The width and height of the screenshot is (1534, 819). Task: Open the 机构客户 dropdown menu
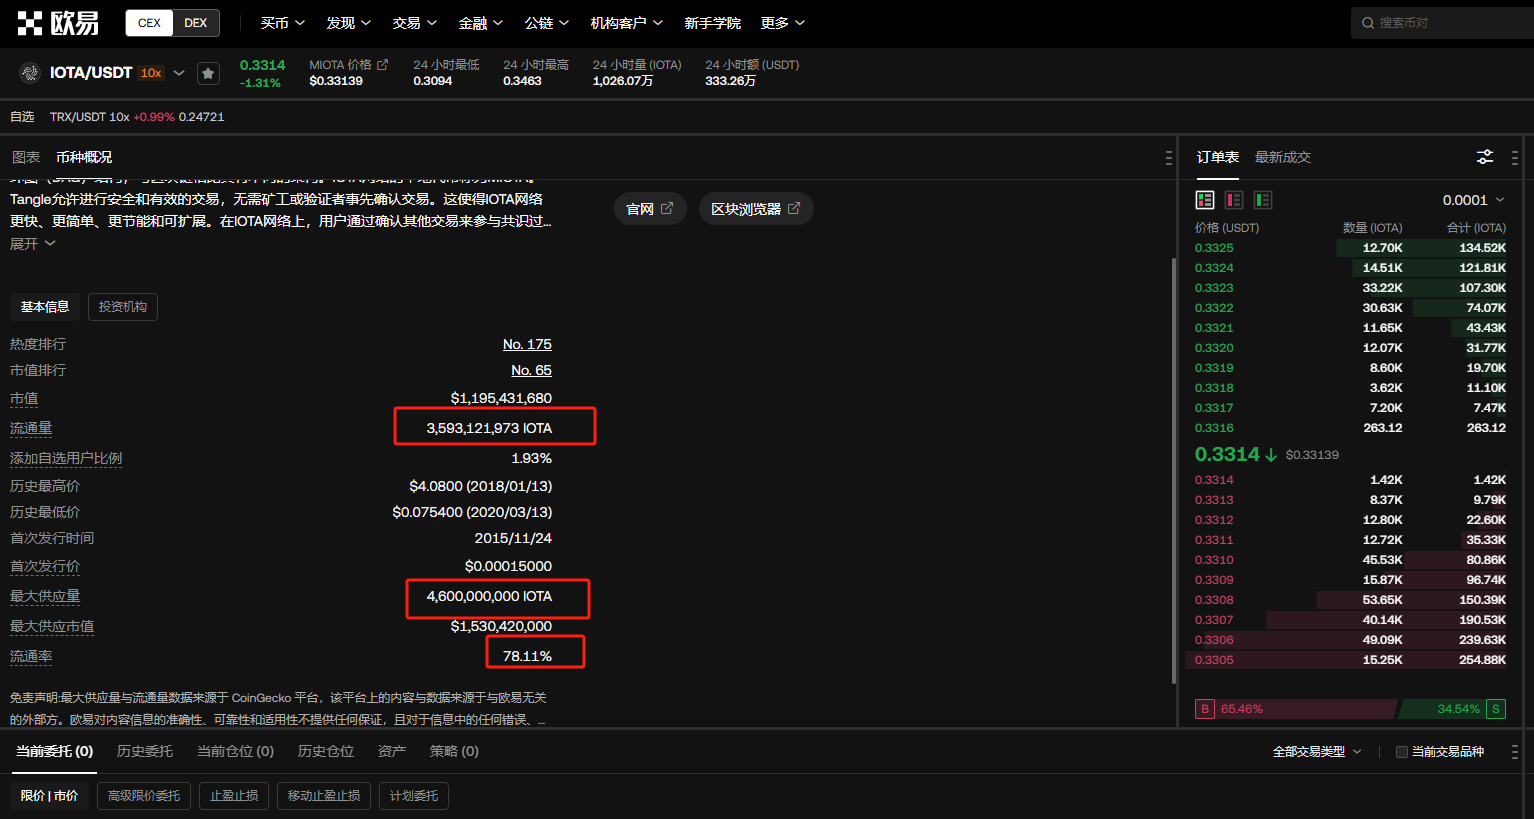point(627,23)
